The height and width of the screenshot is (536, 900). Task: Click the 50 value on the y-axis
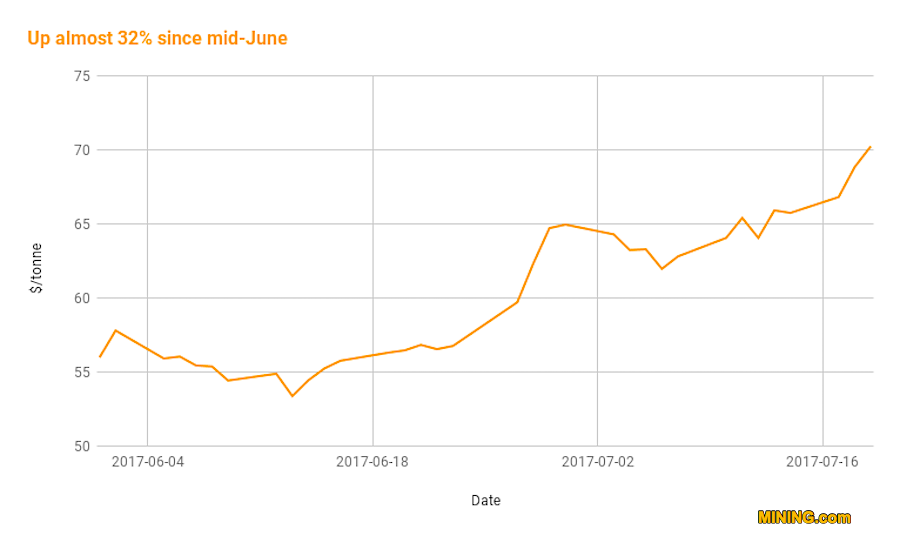(82, 446)
